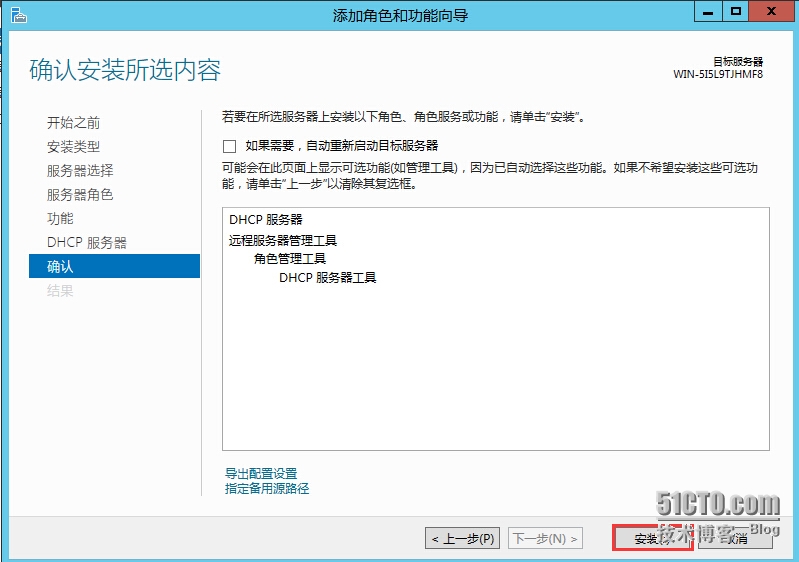Select the 远程服务器管理工具 list entry

coord(283,240)
